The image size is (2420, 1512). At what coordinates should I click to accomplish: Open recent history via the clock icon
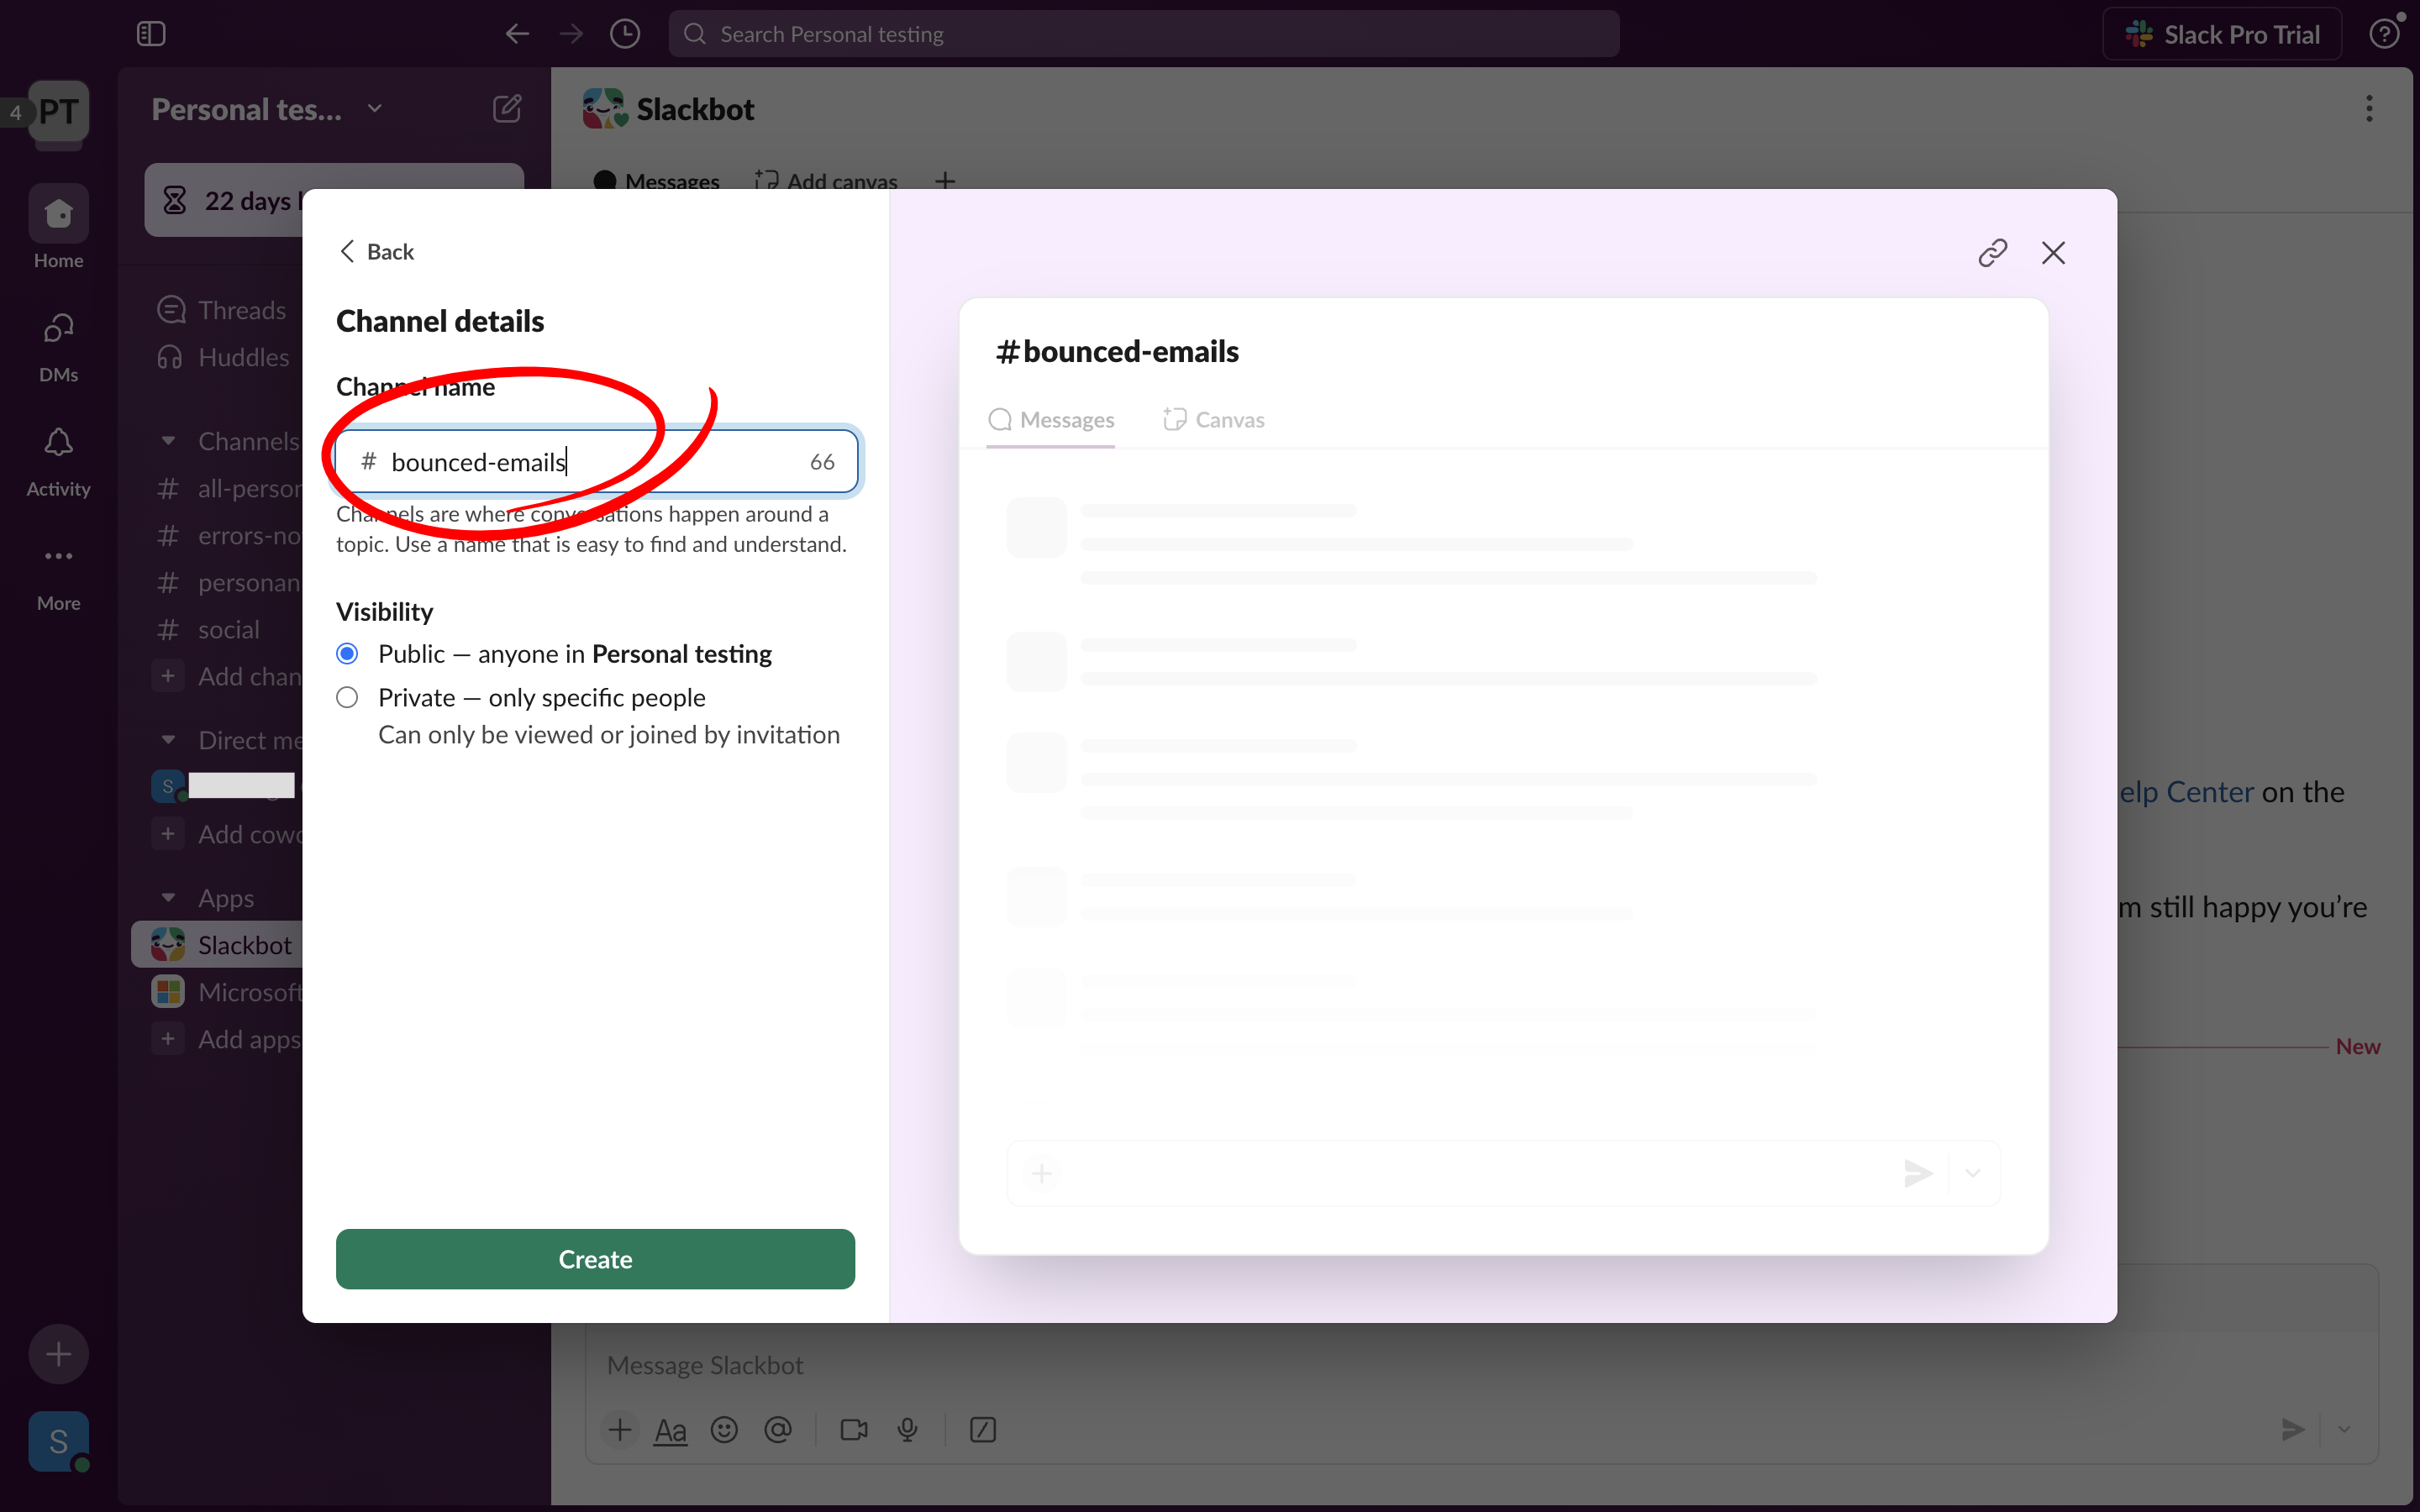[626, 33]
